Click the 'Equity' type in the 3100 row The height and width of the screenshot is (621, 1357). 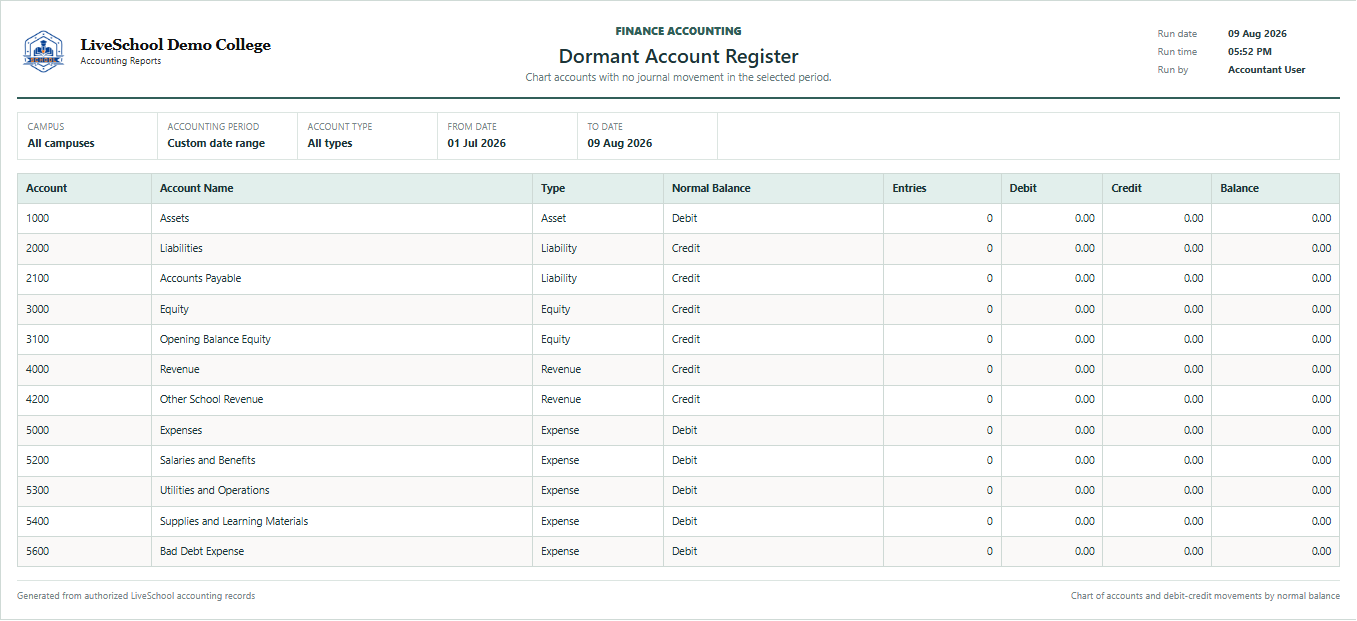click(556, 339)
